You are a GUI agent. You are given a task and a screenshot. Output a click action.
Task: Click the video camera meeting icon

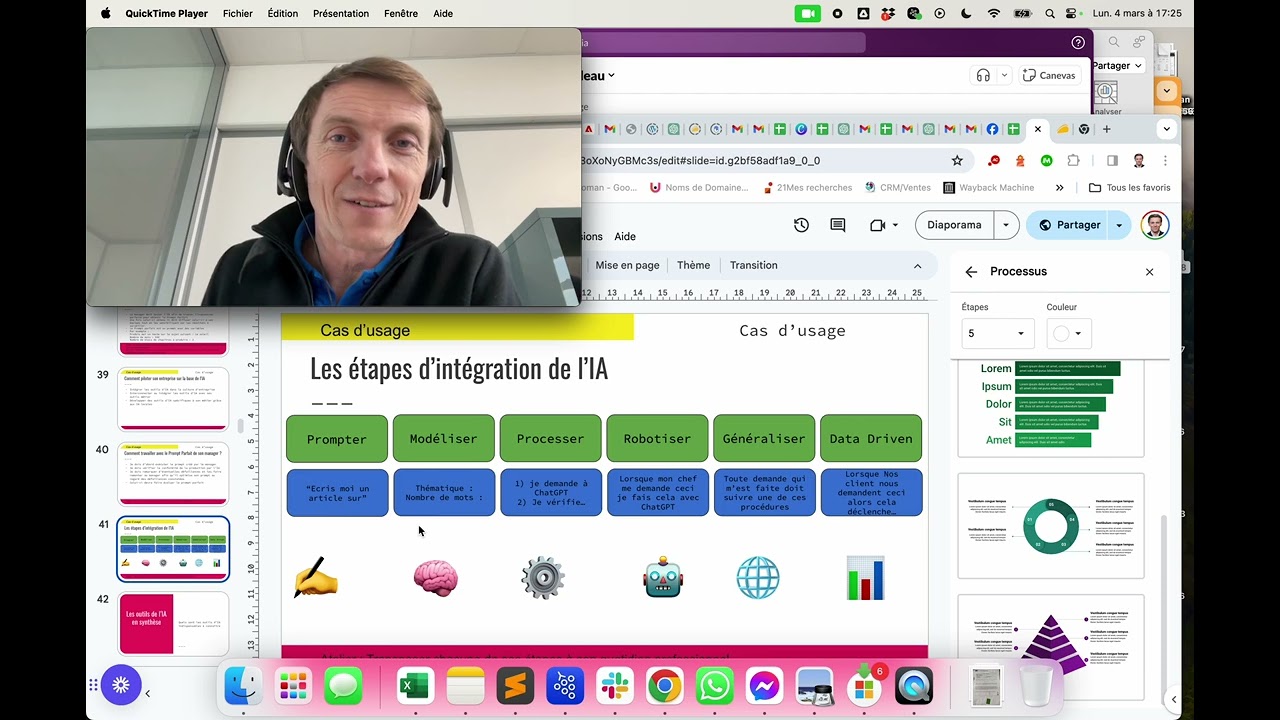(x=878, y=225)
